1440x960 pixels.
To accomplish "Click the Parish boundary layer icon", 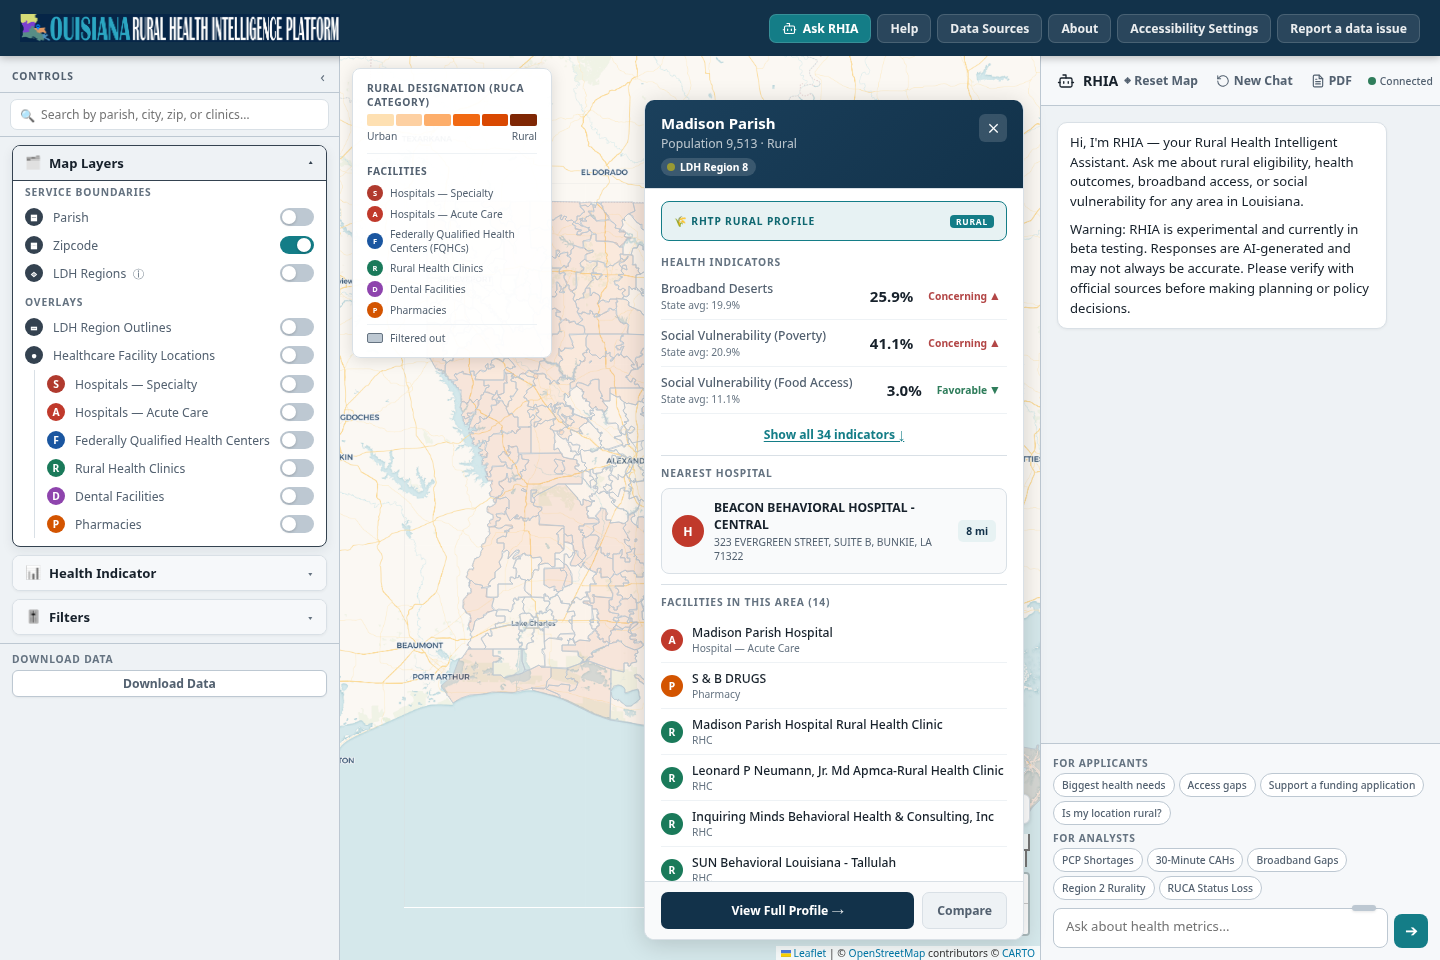I will tap(34, 217).
